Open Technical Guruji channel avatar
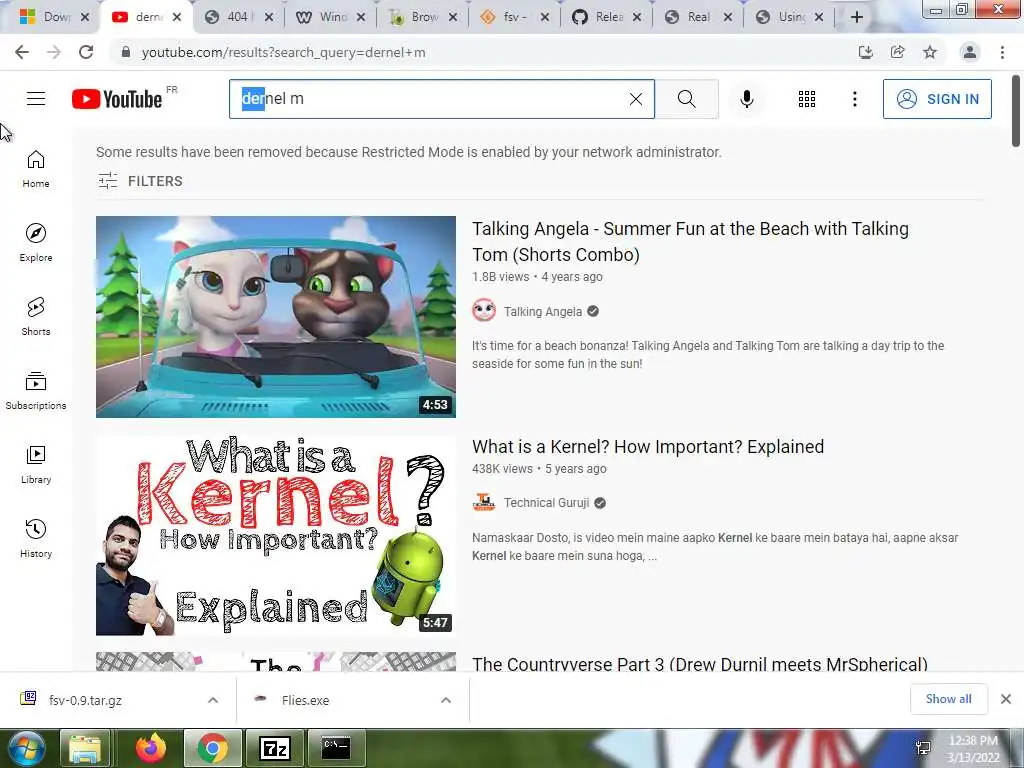 484,502
